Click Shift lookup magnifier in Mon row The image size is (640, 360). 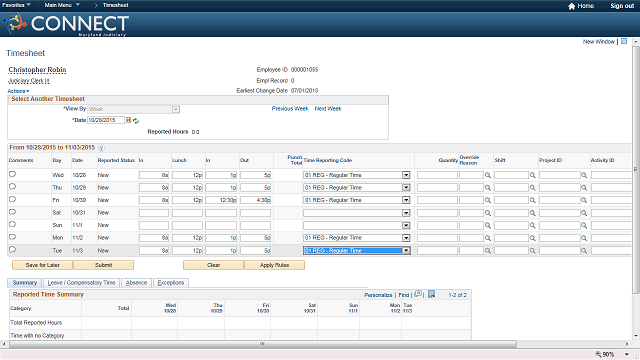pyautogui.click(x=533, y=238)
